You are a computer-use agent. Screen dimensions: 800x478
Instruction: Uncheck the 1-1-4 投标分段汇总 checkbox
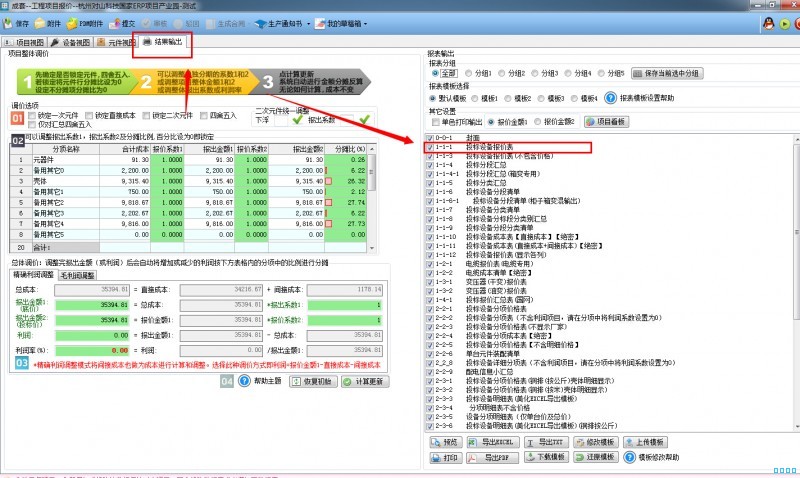point(430,165)
